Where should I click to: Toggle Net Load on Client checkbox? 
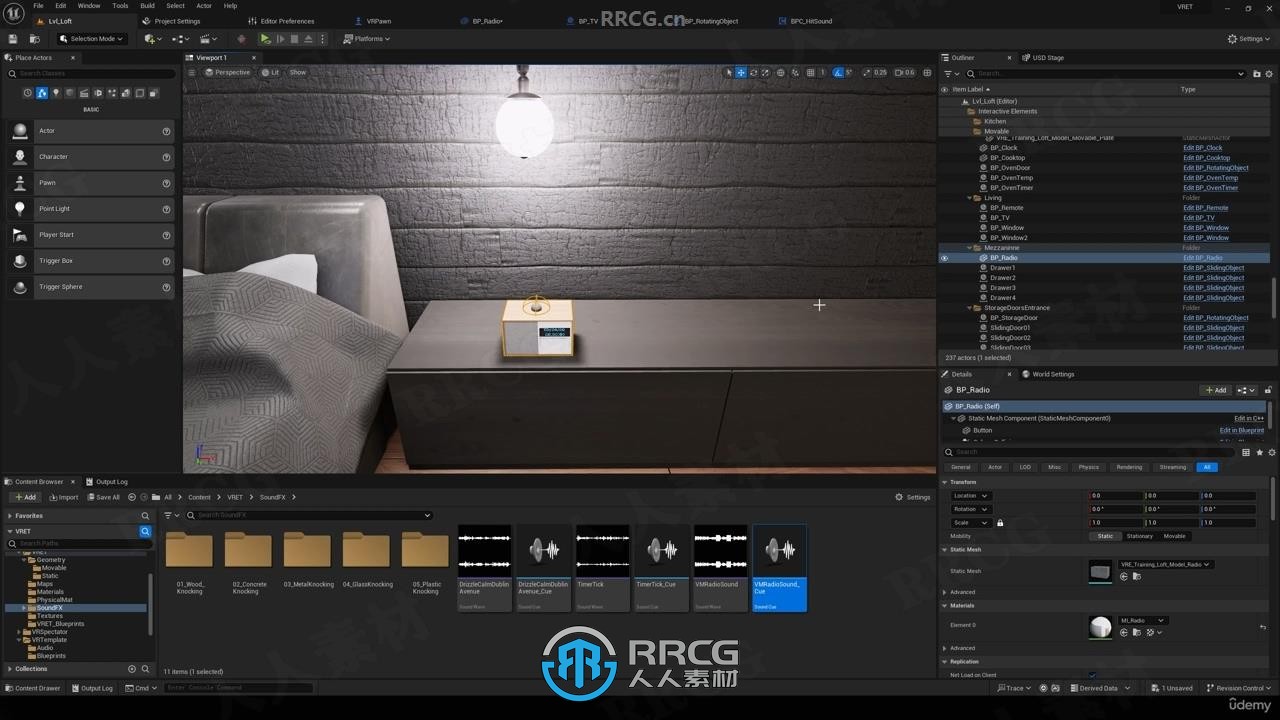click(x=1092, y=675)
